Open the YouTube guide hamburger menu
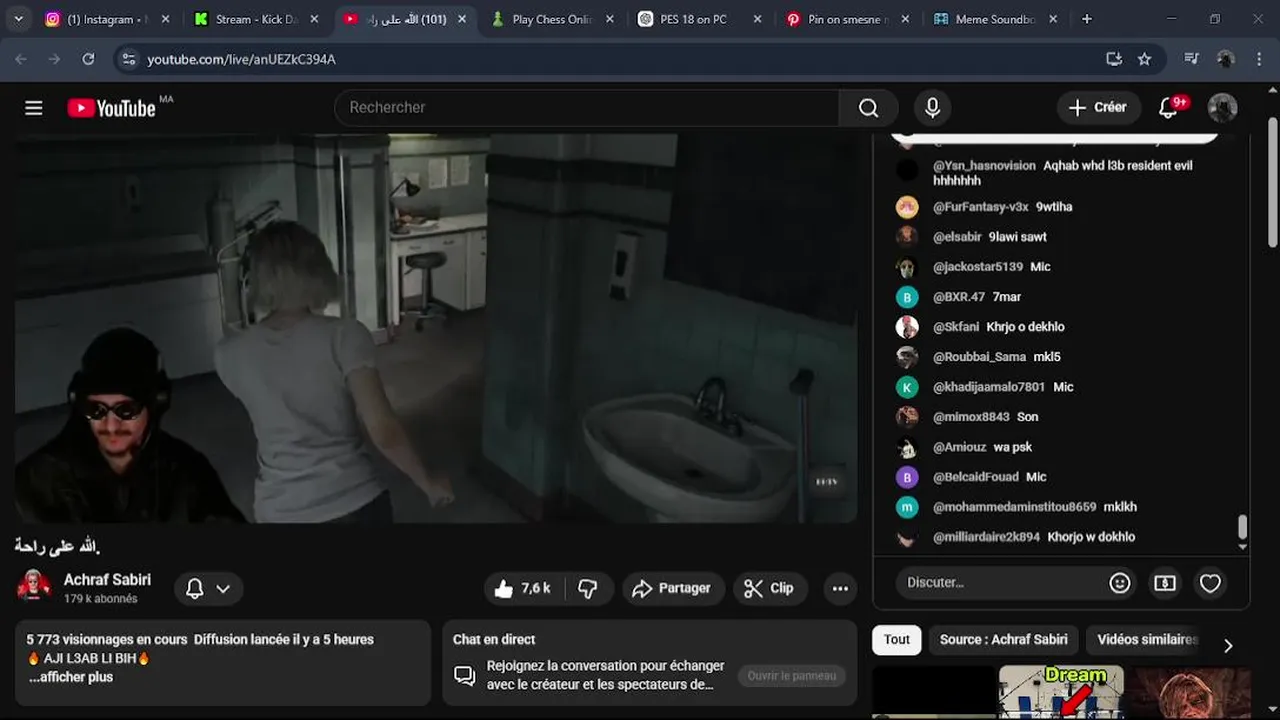This screenshot has height=720, width=1280. (34, 108)
